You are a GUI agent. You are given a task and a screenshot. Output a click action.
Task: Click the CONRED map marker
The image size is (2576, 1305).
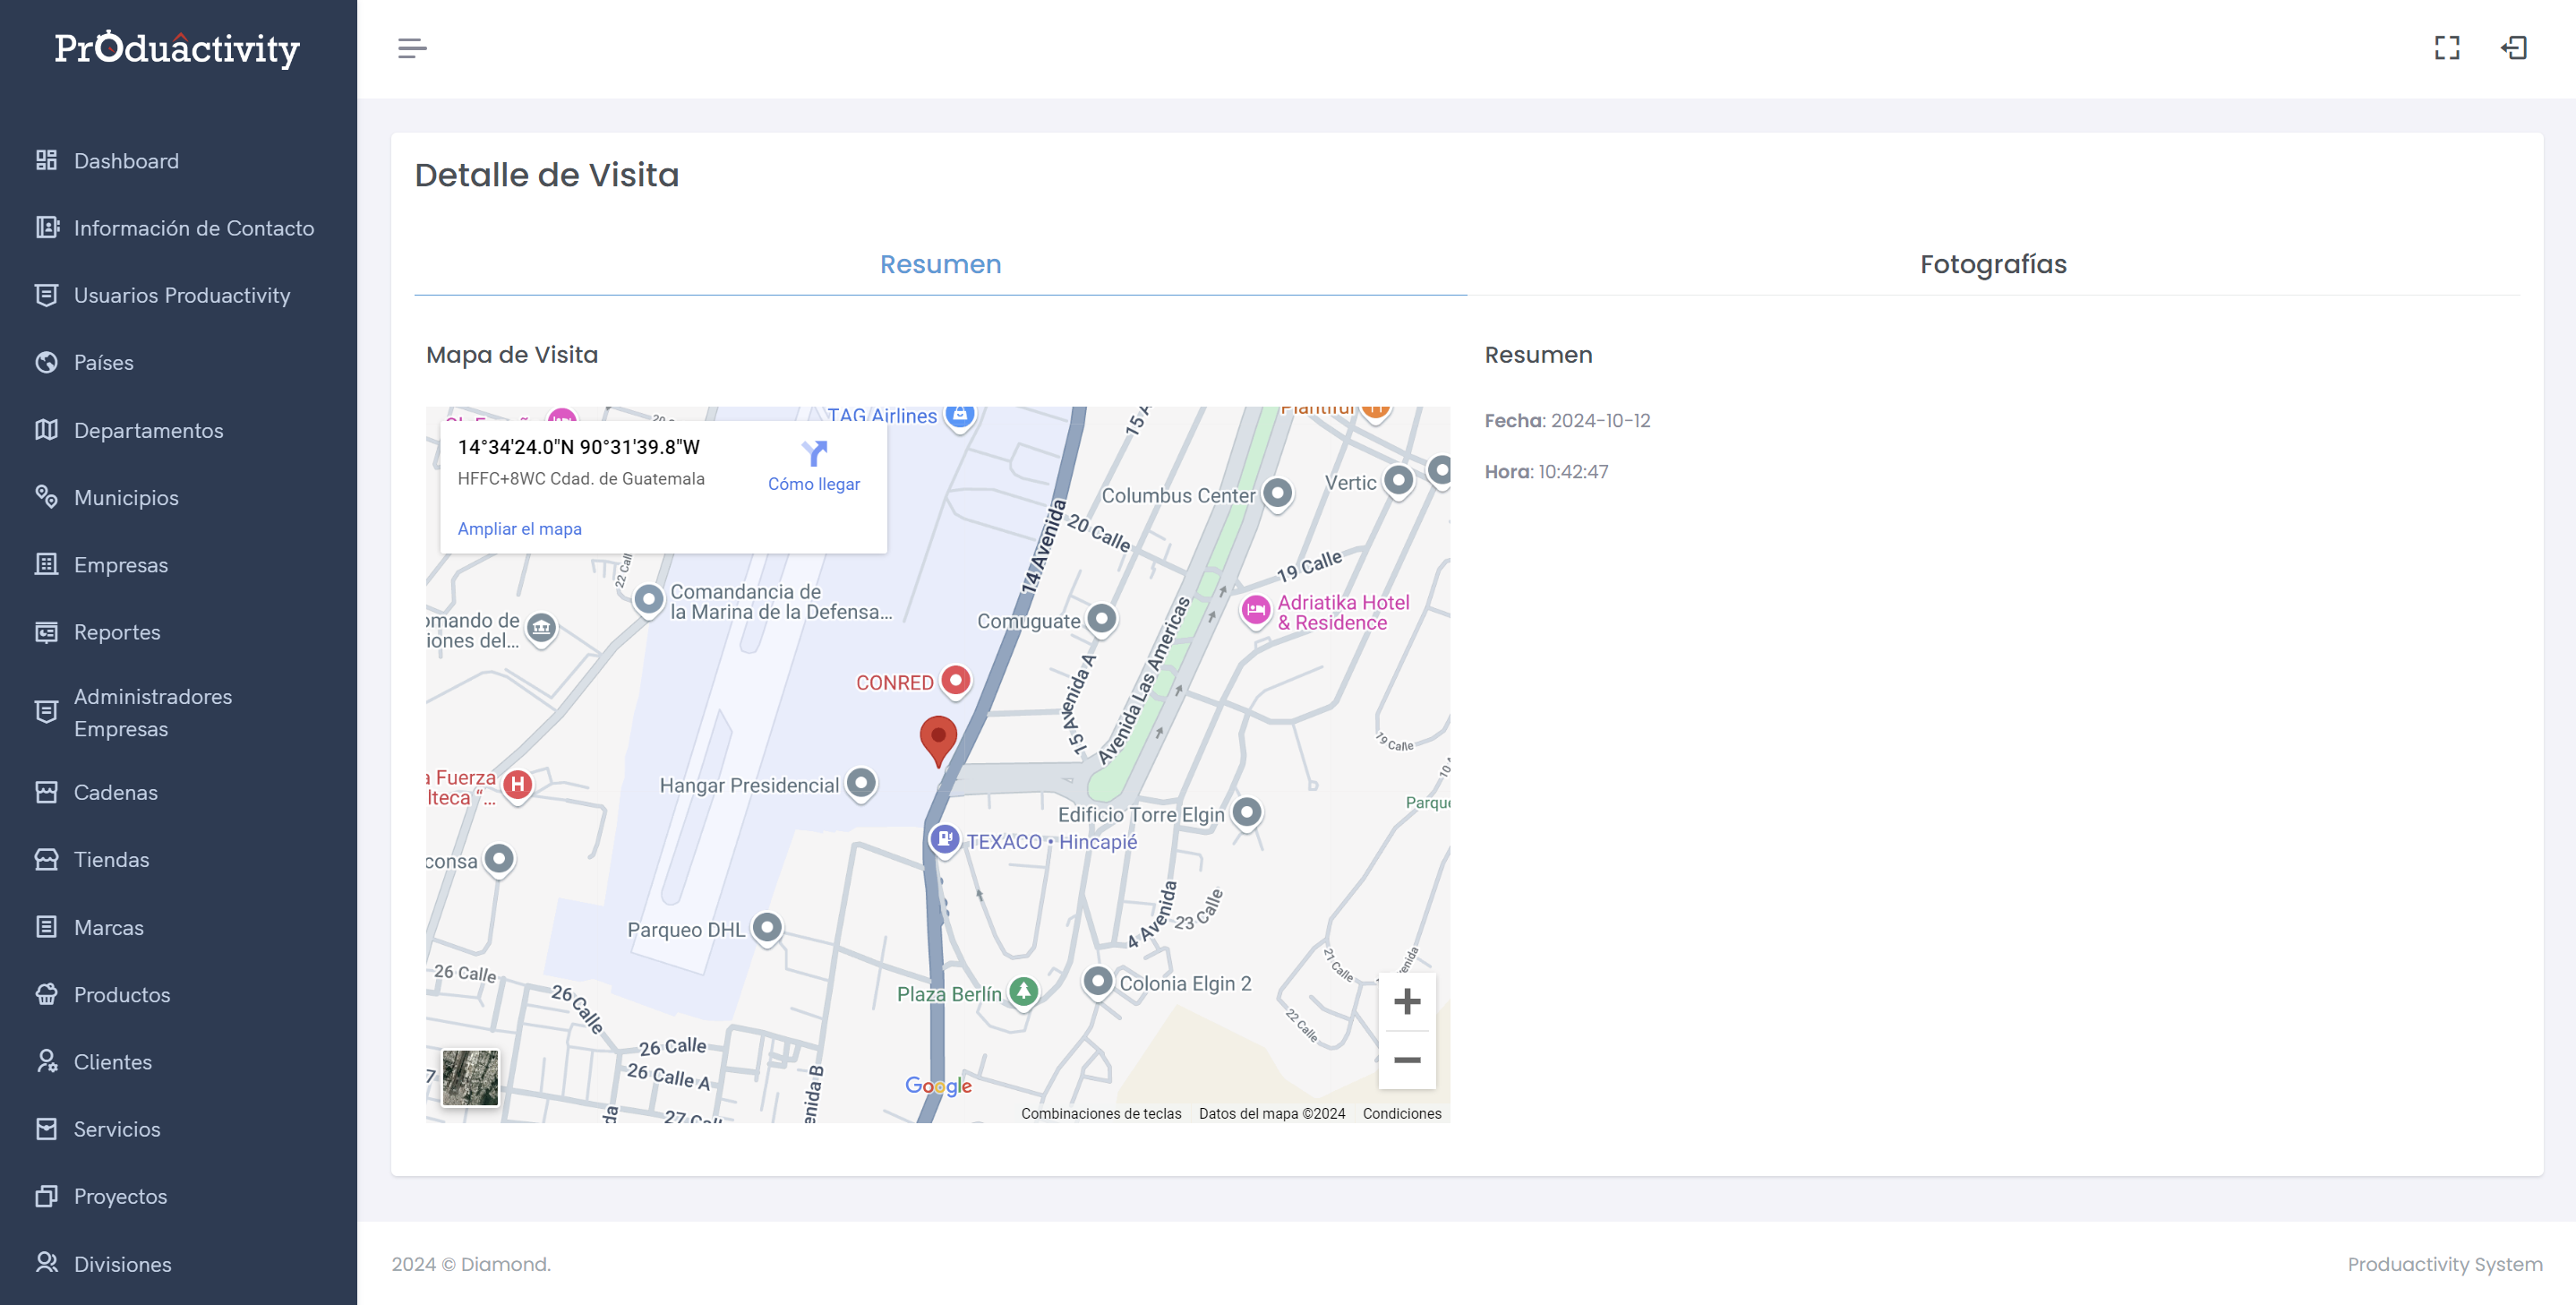point(956,681)
